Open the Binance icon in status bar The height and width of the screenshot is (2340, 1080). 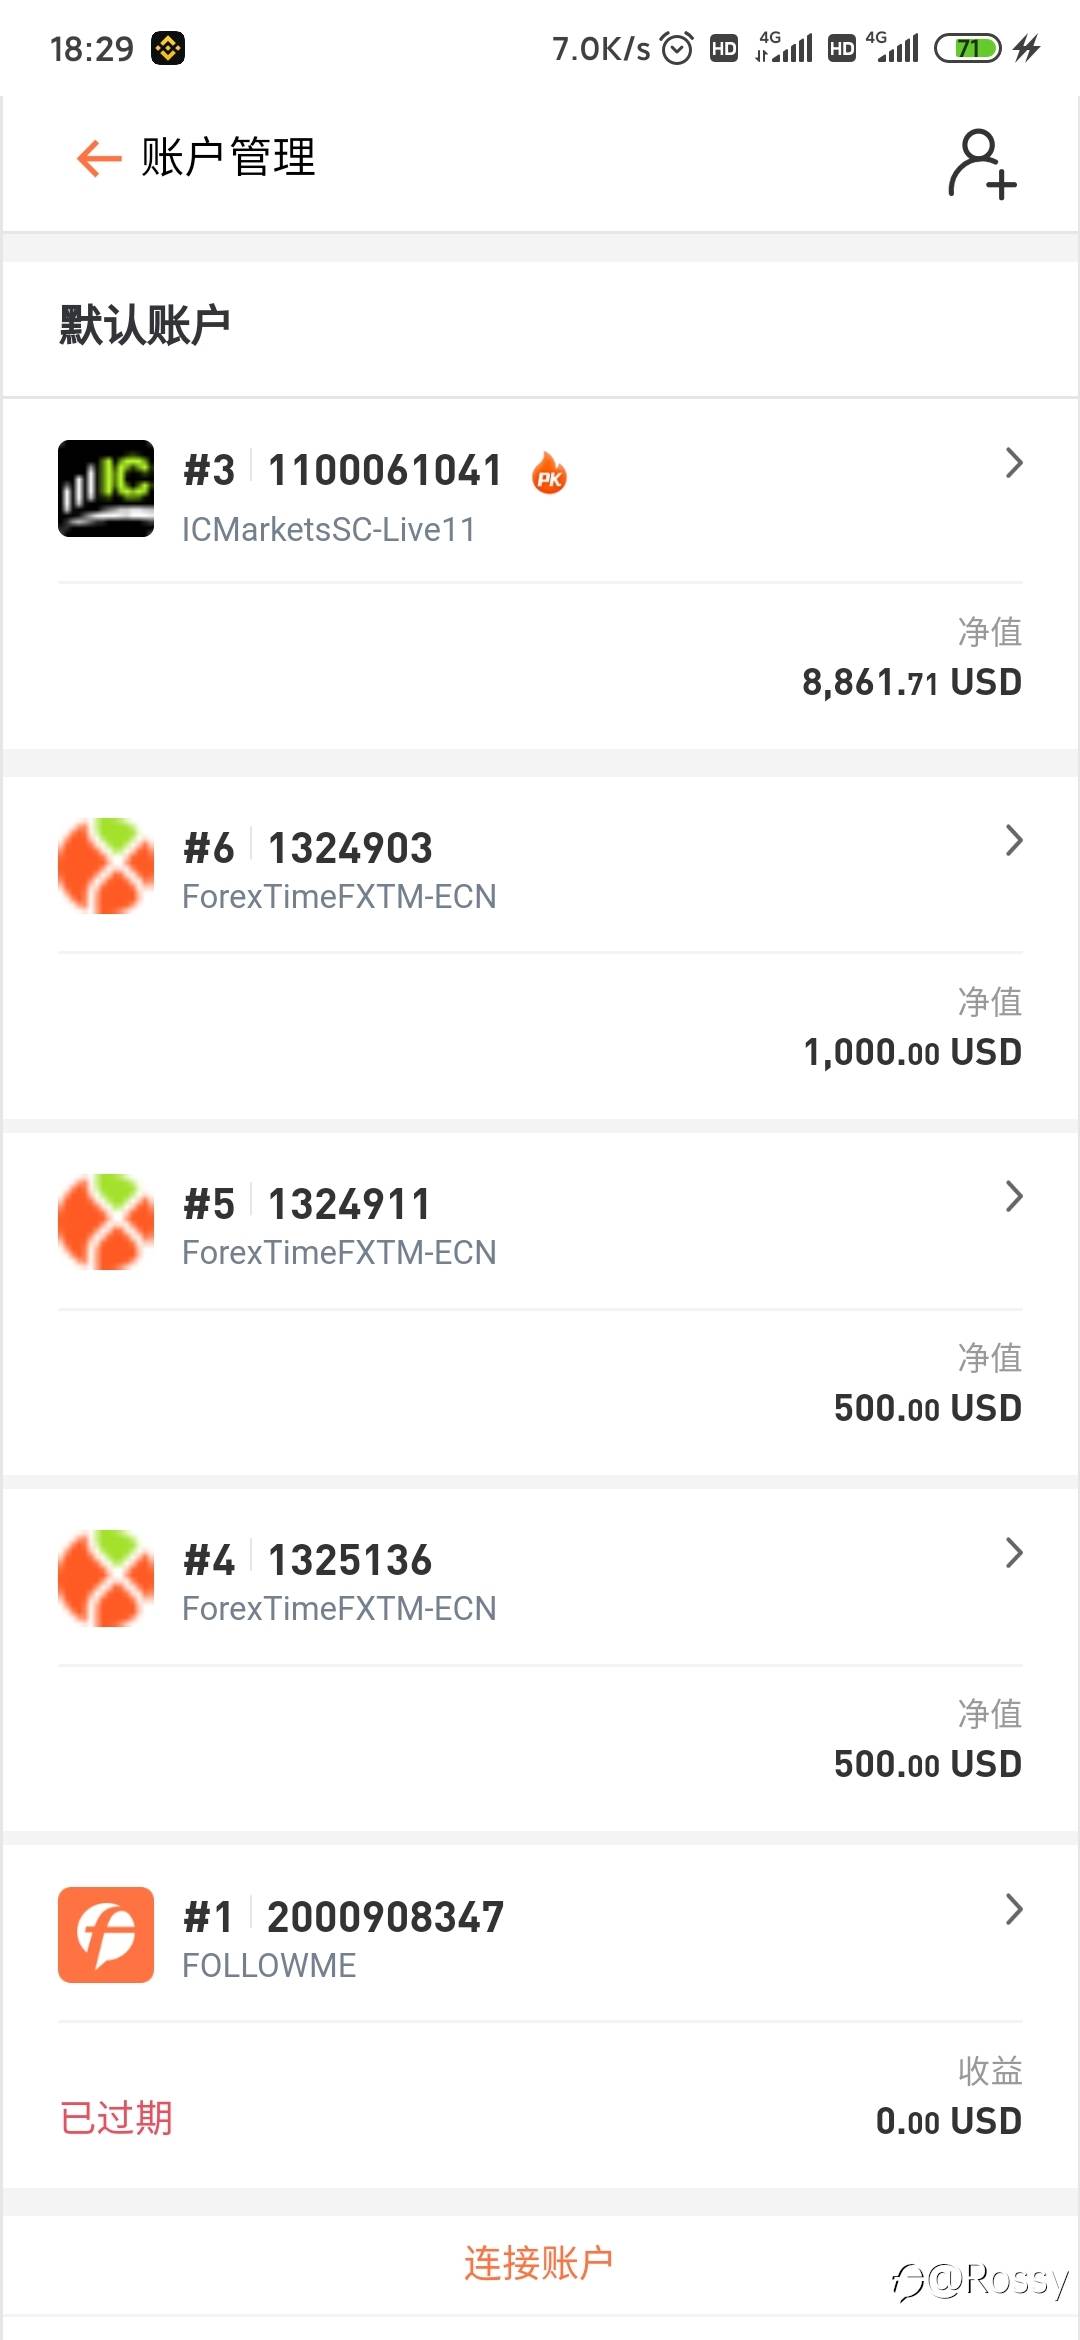point(168,48)
